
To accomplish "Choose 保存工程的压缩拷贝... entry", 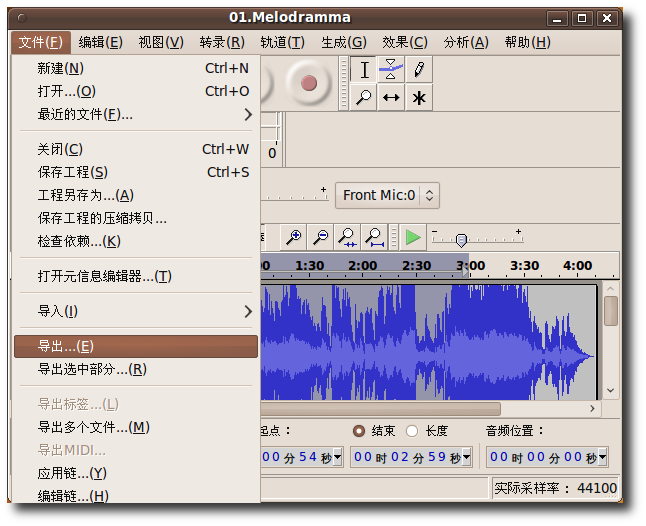I will (x=136, y=218).
